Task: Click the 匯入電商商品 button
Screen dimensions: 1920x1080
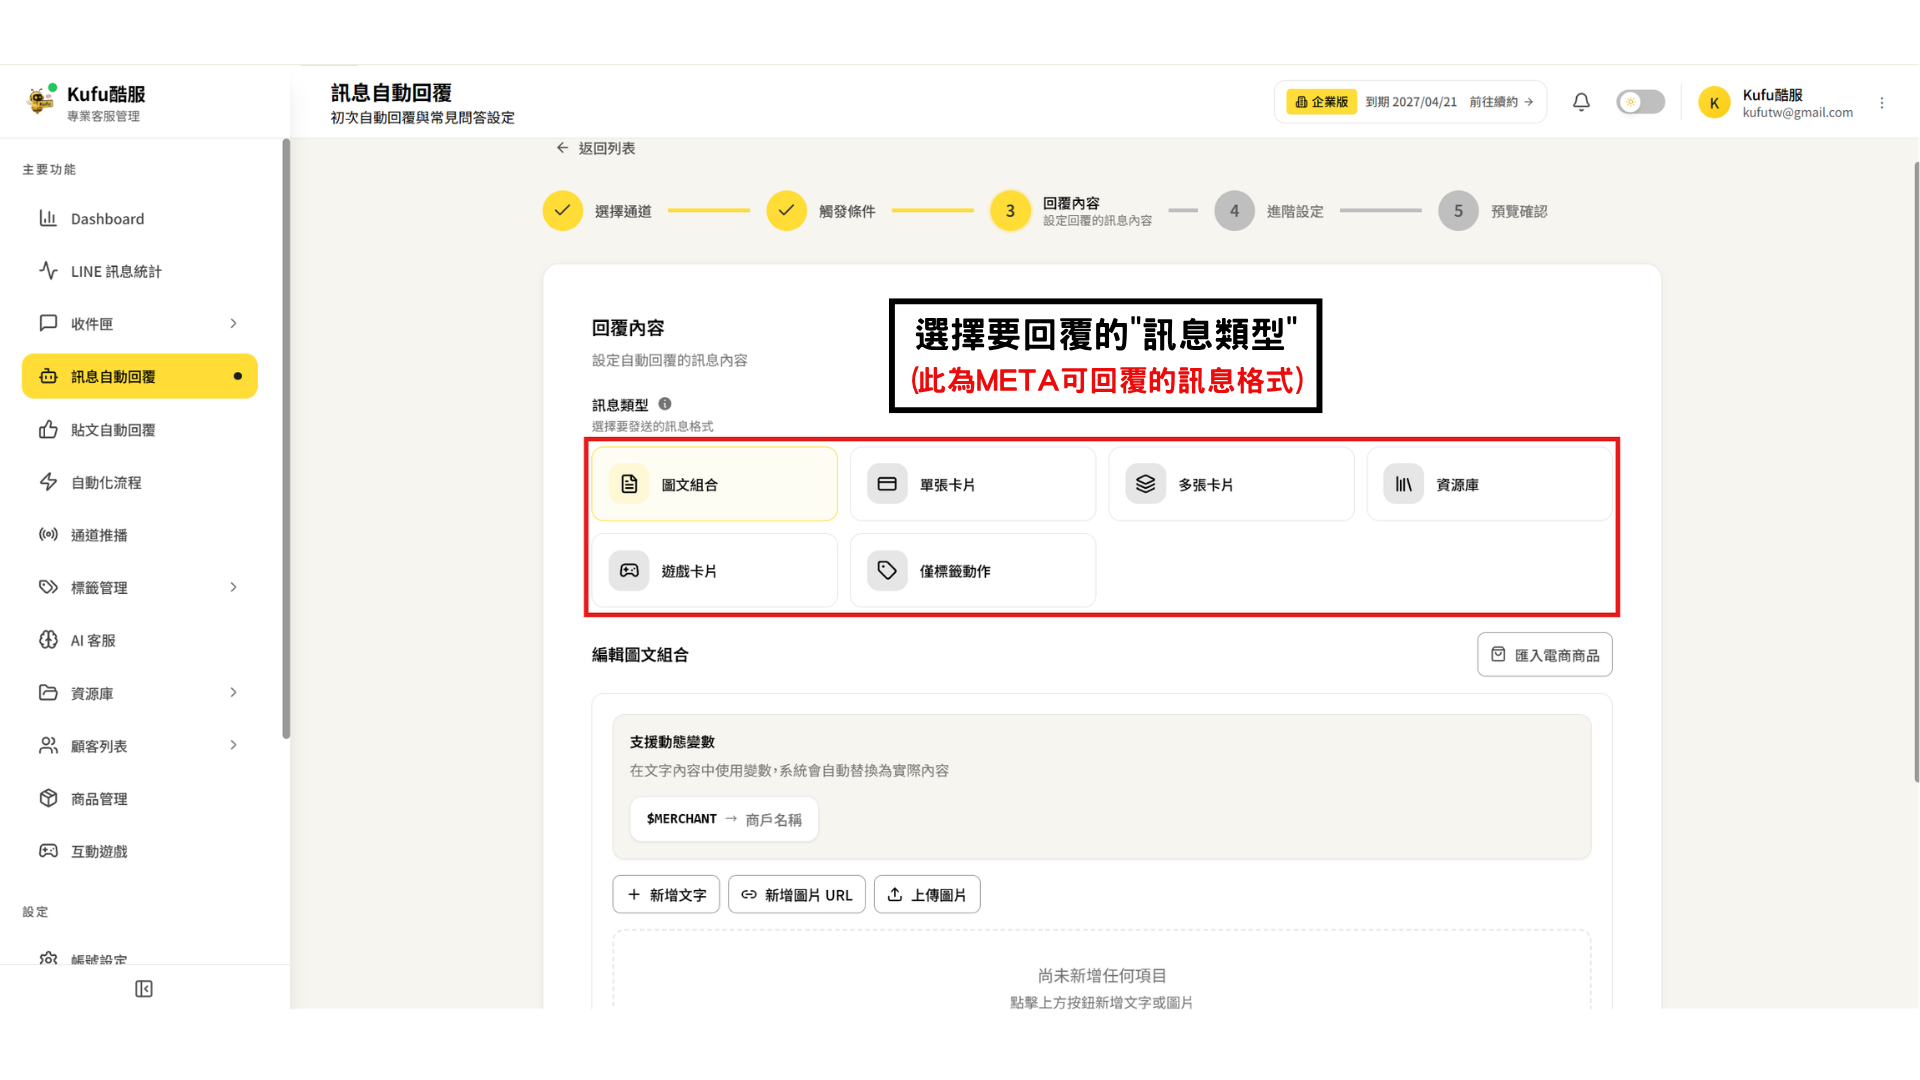Action: [x=1544, y=655]
